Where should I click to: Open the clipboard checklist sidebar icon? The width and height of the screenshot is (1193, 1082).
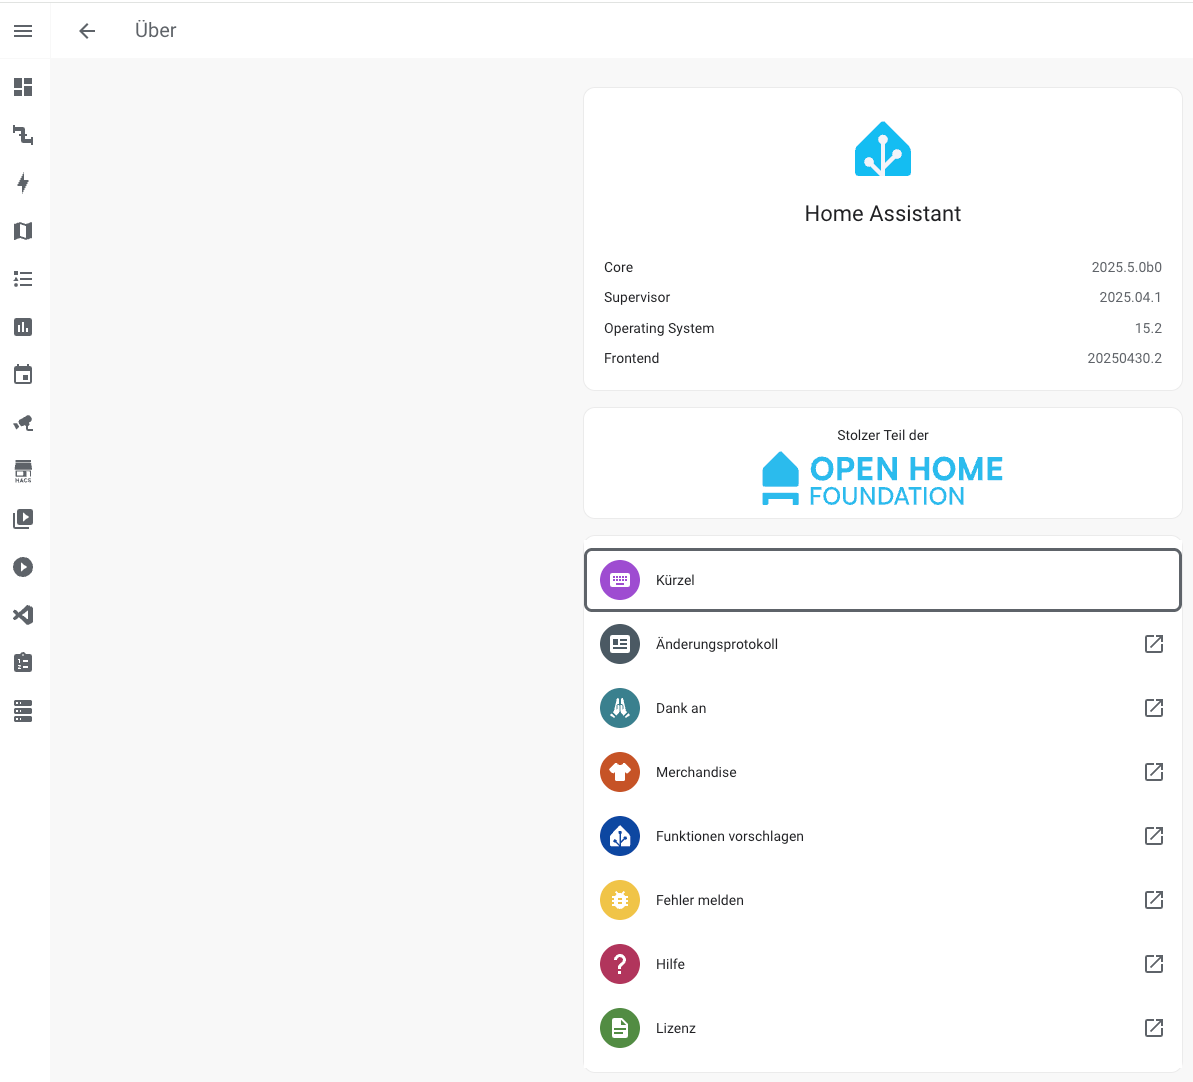tap(23, 663)
